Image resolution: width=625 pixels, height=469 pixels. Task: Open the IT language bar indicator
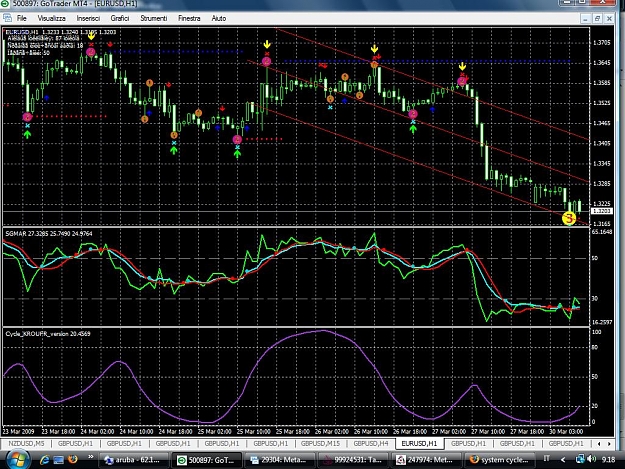(546, 459)
